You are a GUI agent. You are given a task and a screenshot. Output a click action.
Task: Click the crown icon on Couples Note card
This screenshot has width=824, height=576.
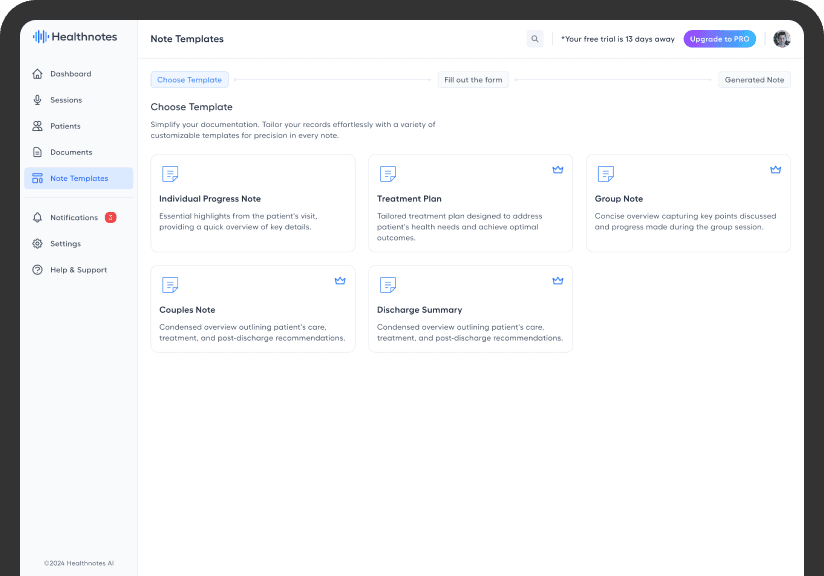point(340,281)
